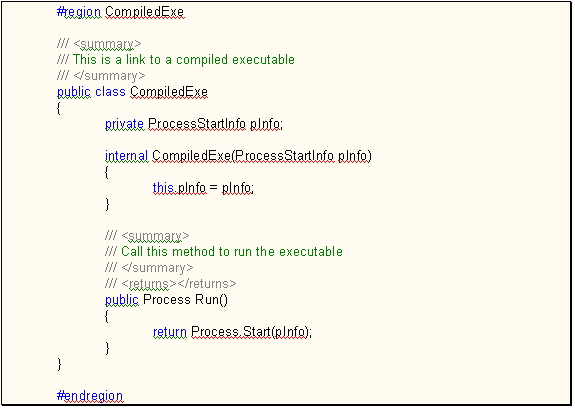The height and width of the screenshot is (408, 575).
Task: Click the '#endregion' directive
Action: click(90, 396)
